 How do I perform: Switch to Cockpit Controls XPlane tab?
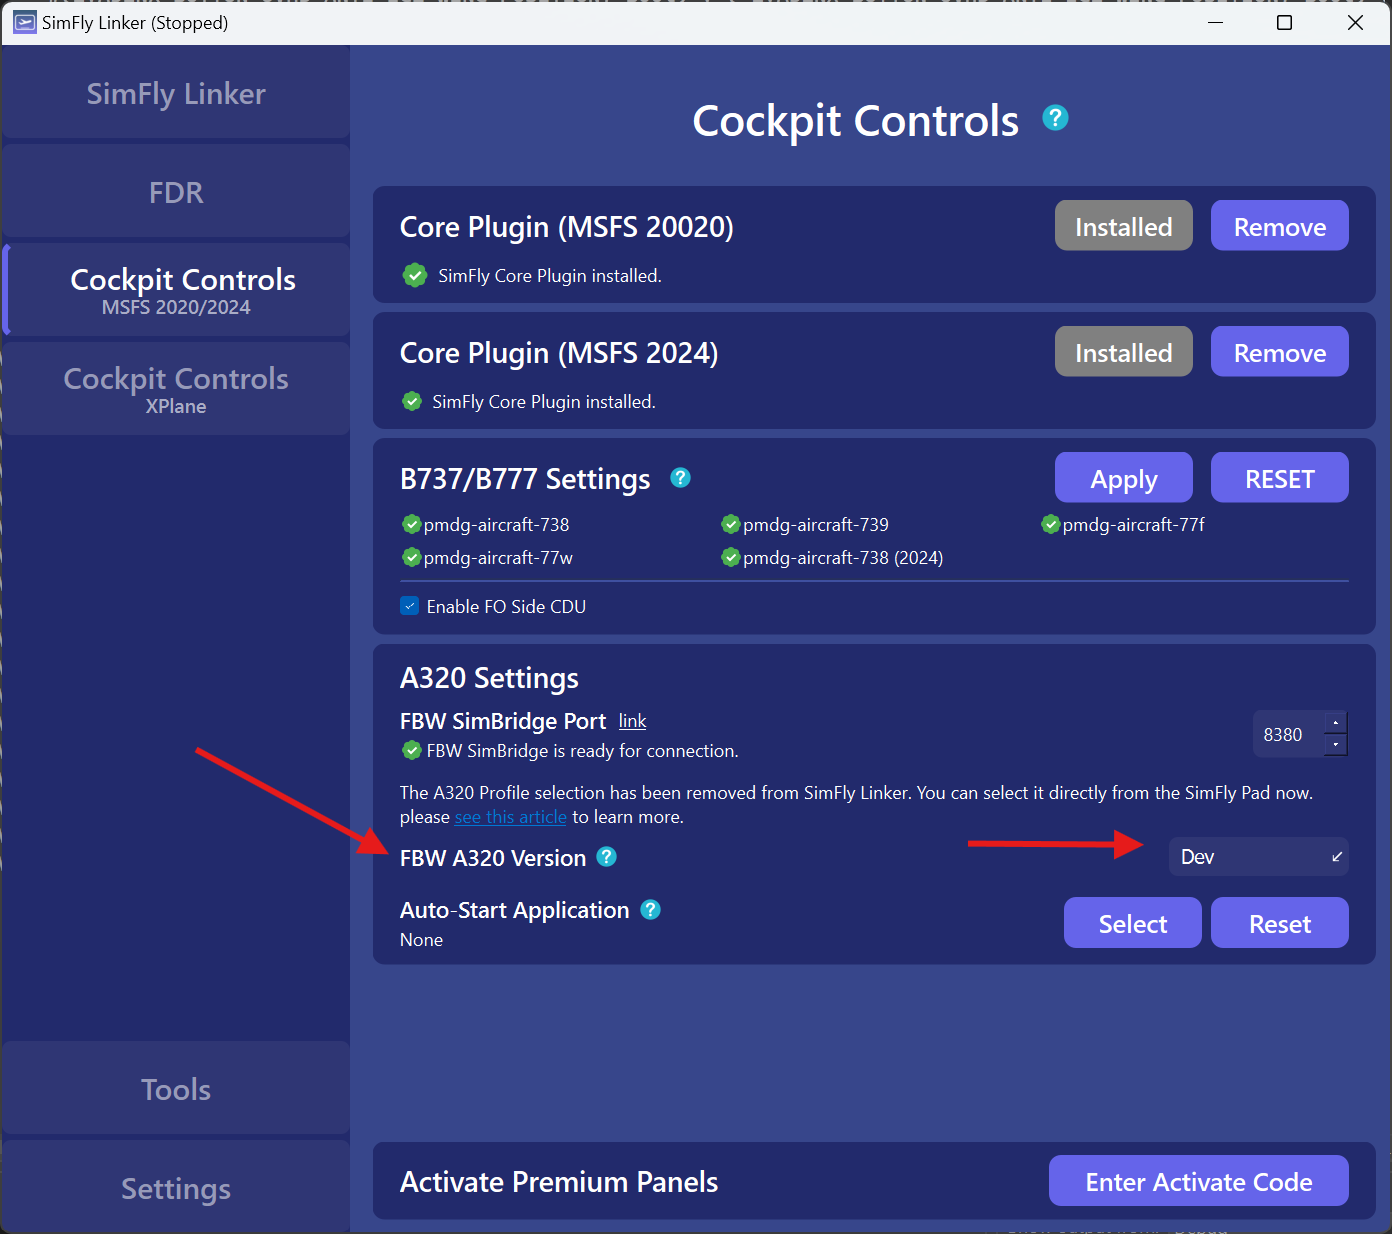(176, 389)
